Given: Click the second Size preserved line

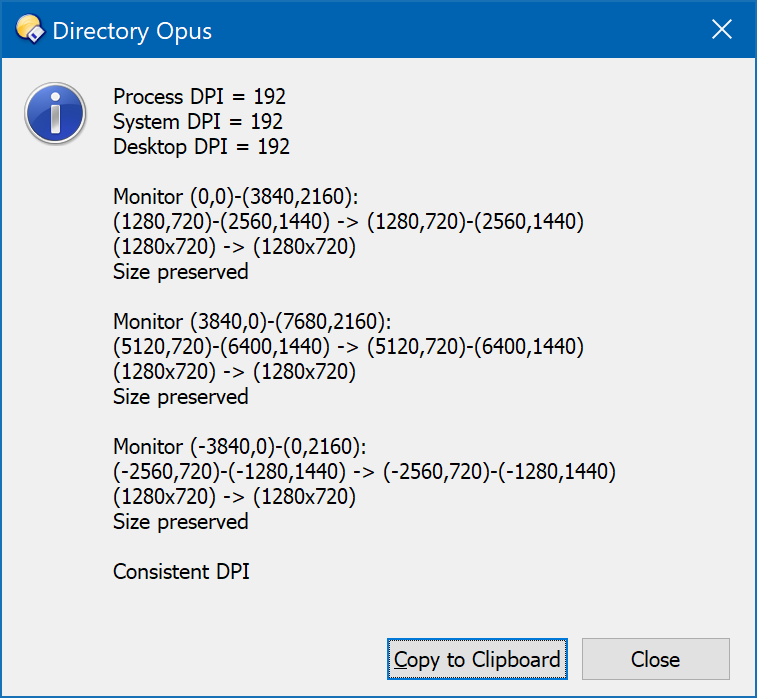Looking at the screenshot, I should click(x=181, y=397).
